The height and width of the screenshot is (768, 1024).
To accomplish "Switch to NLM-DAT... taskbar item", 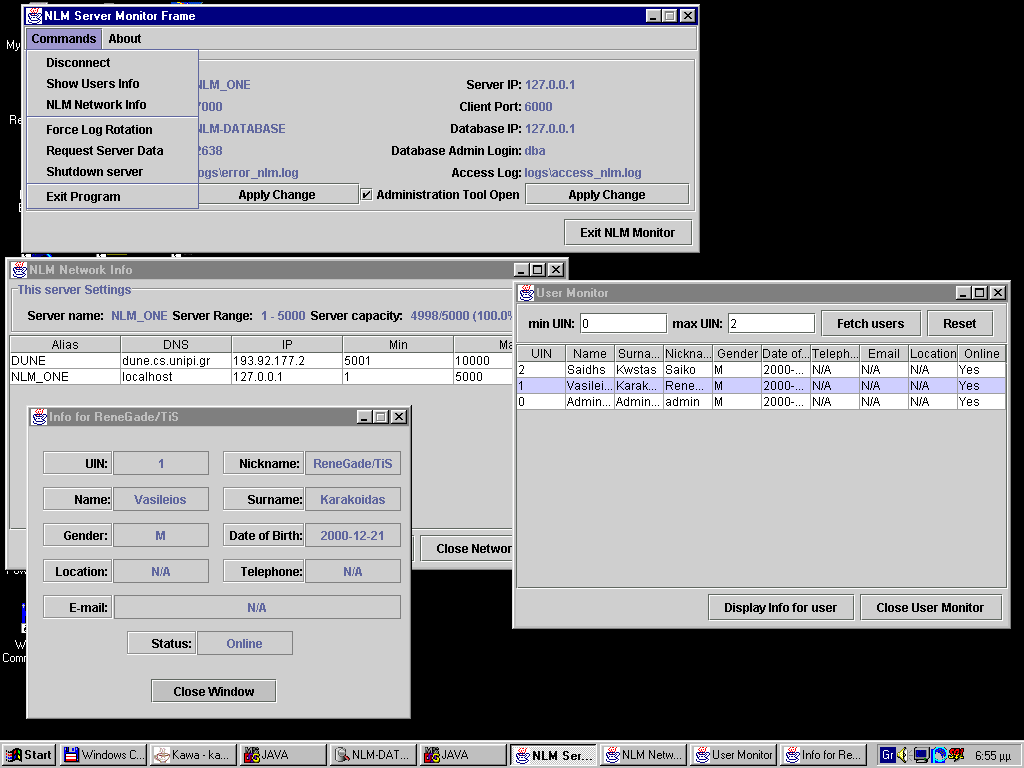I will 374,755.
